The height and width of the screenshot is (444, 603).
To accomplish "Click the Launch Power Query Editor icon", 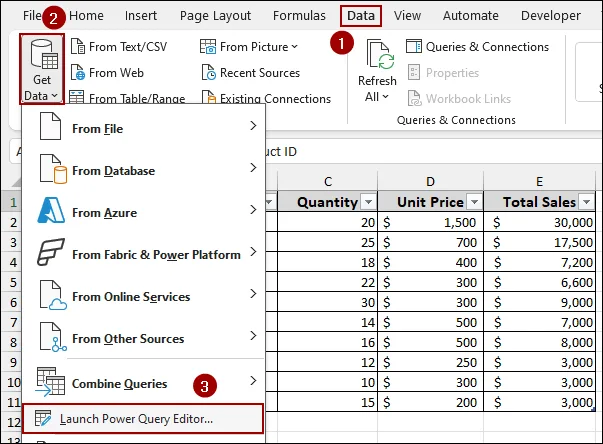I will [43, 418].
